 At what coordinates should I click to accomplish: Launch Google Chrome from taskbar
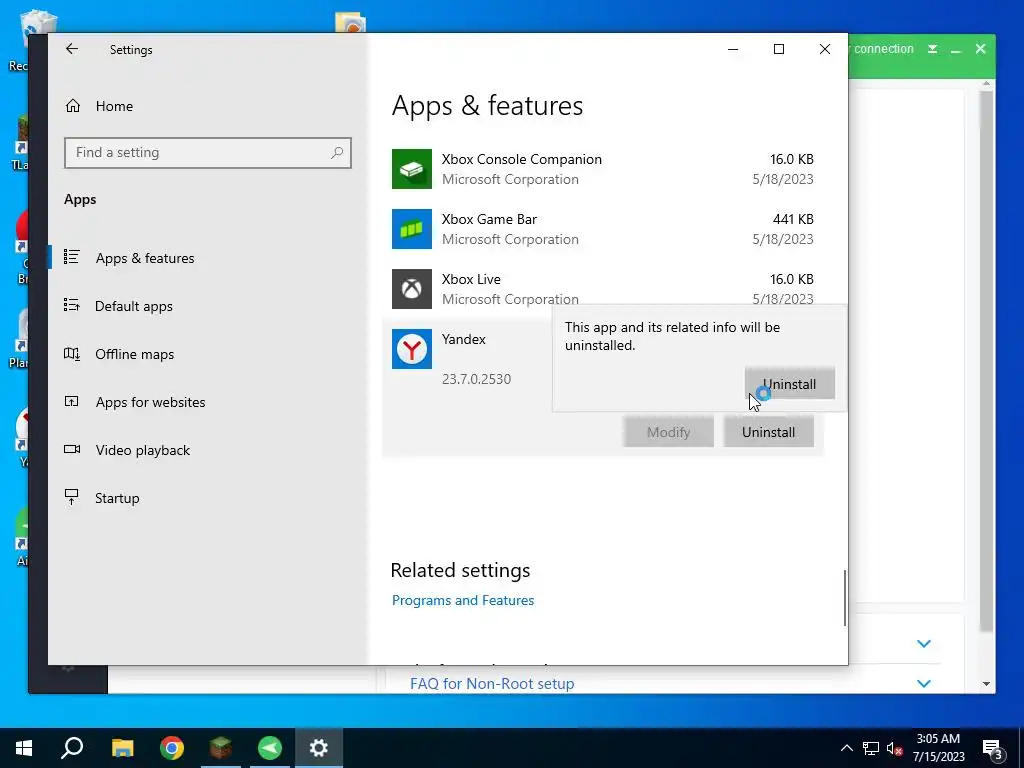coord(172,748)
